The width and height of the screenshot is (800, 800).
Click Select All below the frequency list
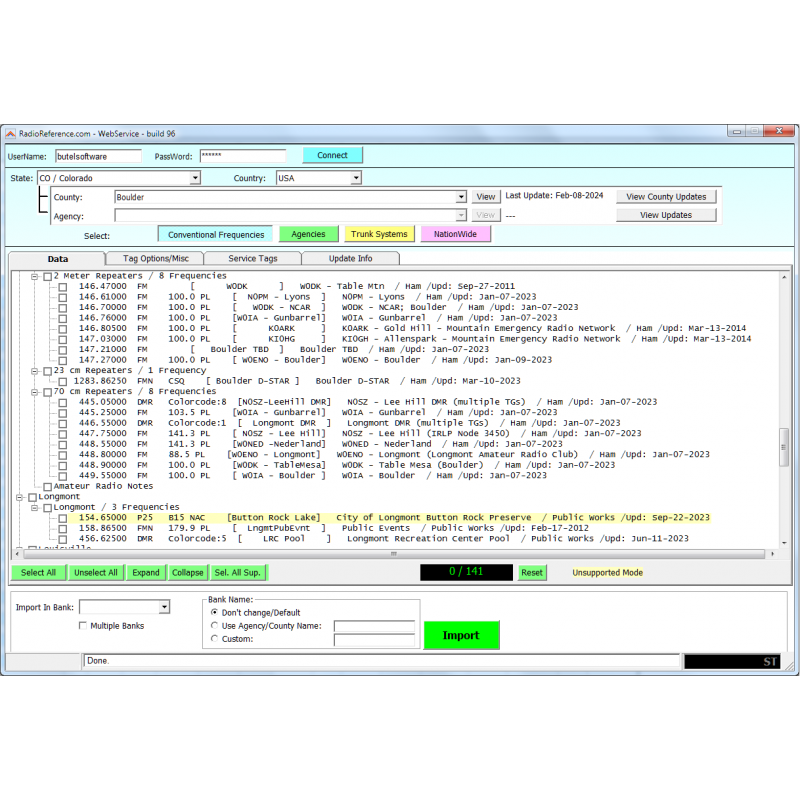pos(38,572)
